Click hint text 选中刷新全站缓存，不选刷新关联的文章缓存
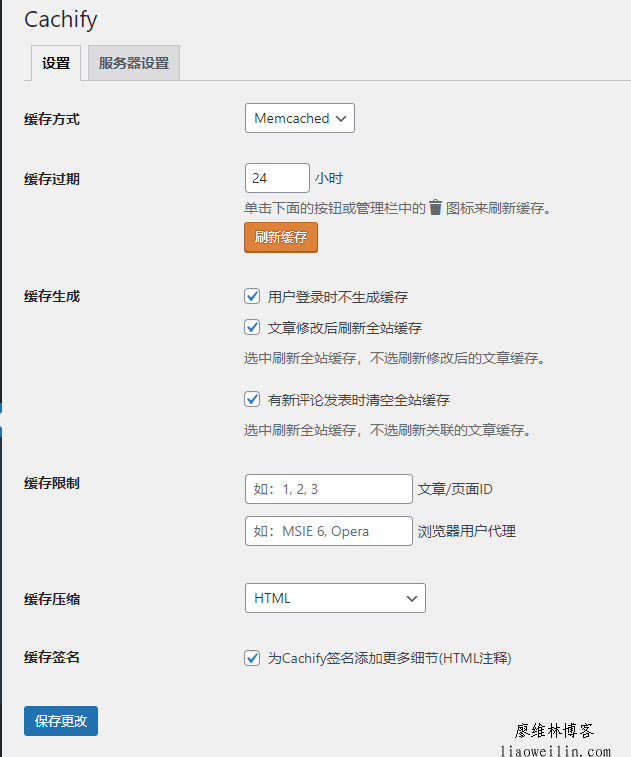 pos(388,430)
